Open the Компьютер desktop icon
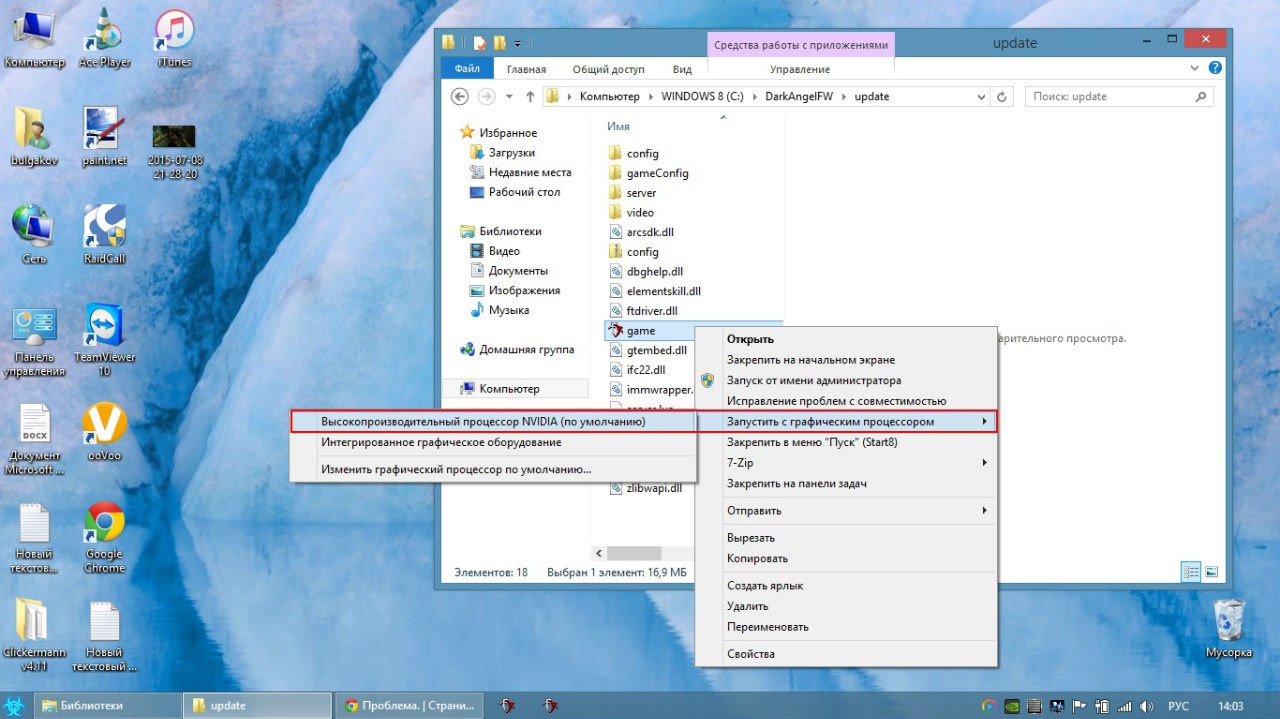 pos(33,38)
